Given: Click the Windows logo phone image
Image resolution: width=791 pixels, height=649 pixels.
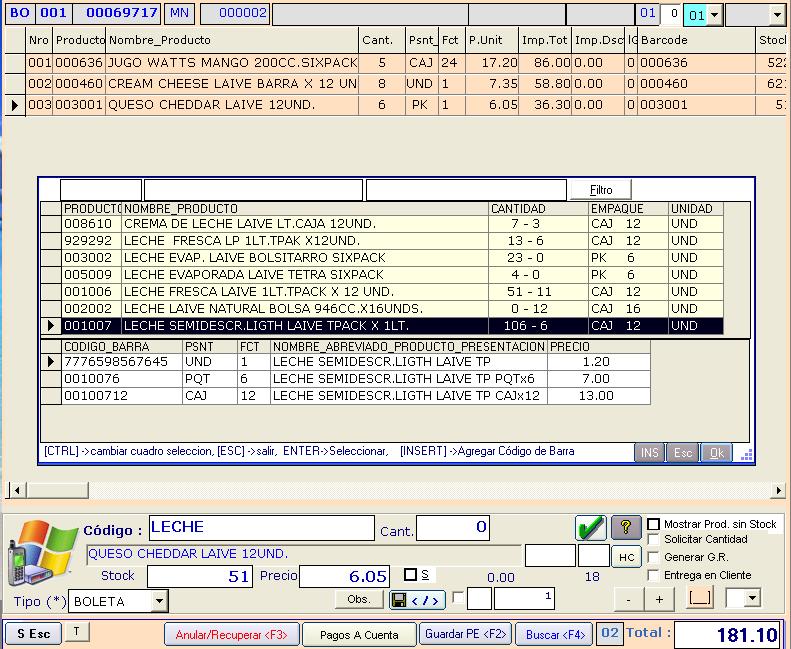Looking at the screenshot, I should (41, 553).
